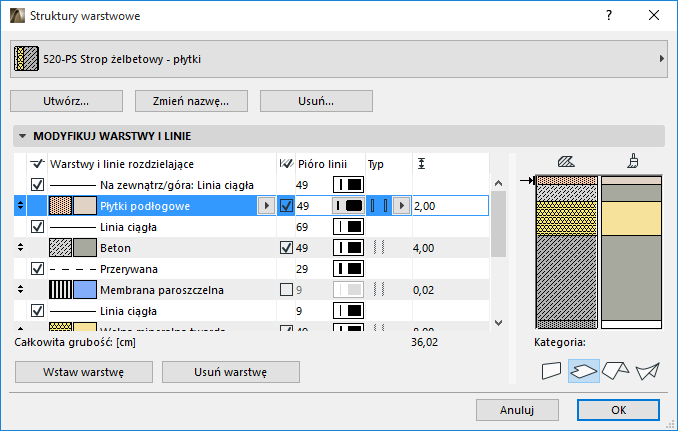Open the Typ dropdown for Płytki podłogowe

[401, 206]
